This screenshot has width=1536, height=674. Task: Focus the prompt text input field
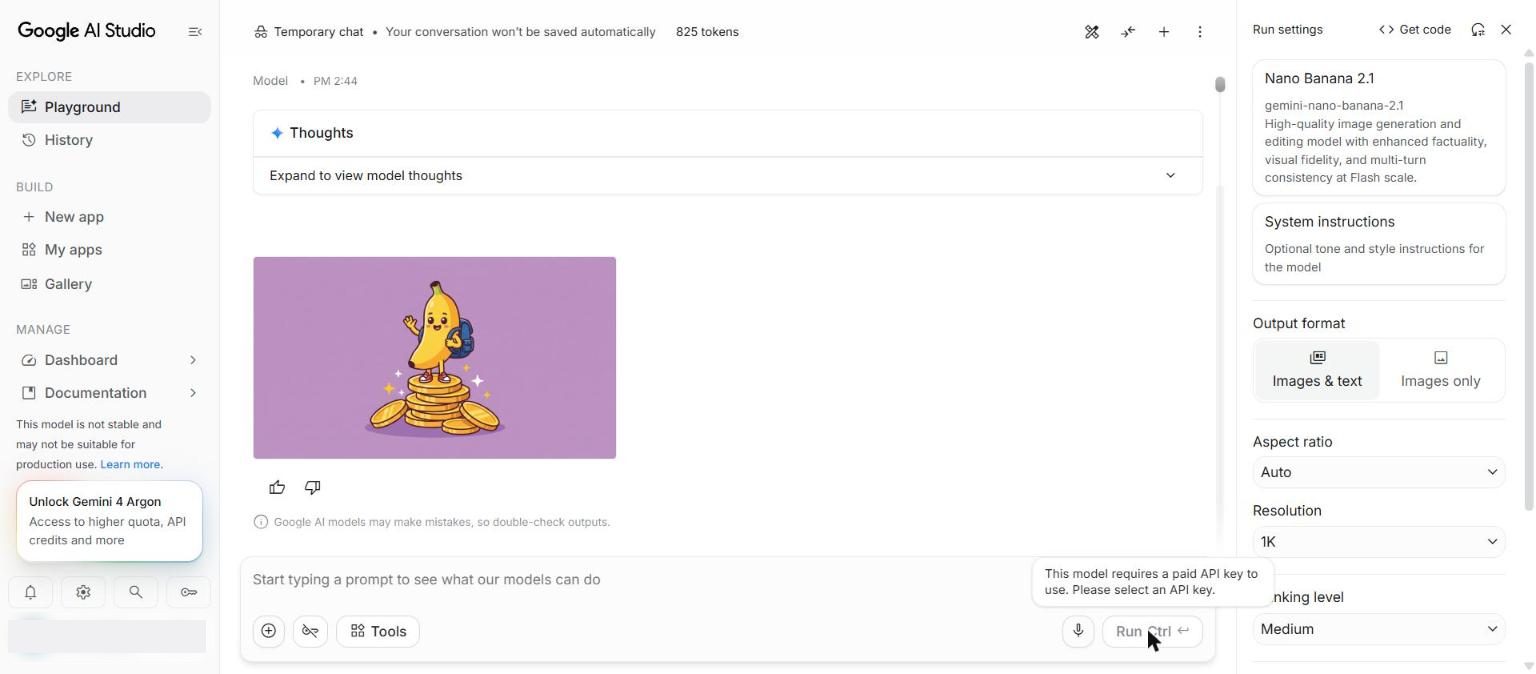[x=640, y=580]
